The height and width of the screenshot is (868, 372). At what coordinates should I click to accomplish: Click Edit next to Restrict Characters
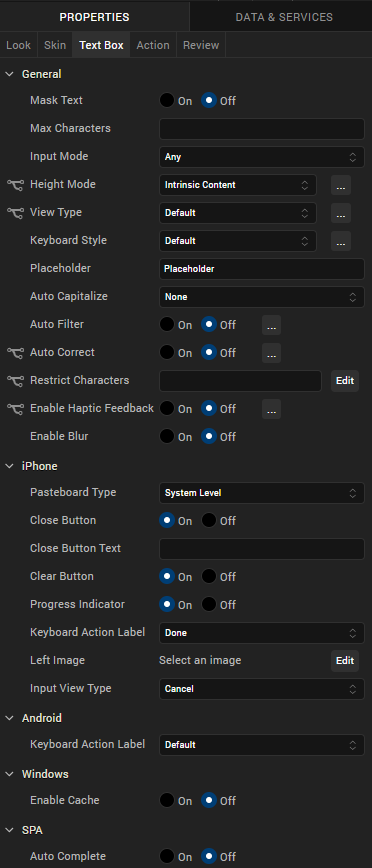pyautogui.click(x=345, y=381)
